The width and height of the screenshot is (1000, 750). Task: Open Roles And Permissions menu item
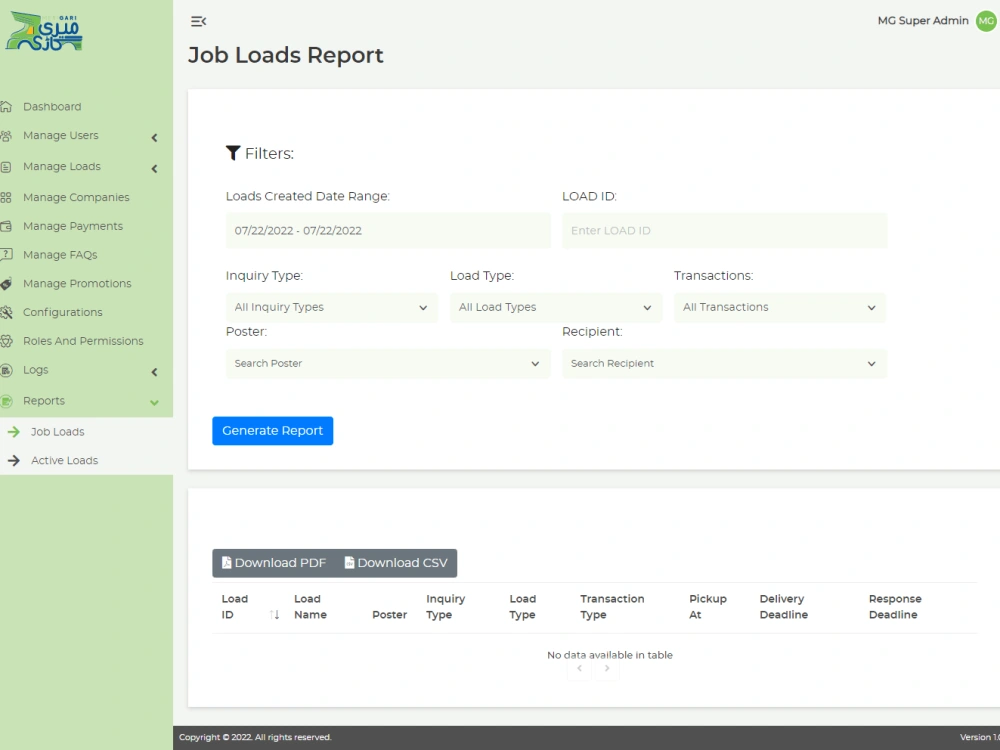tap(86, 341)
